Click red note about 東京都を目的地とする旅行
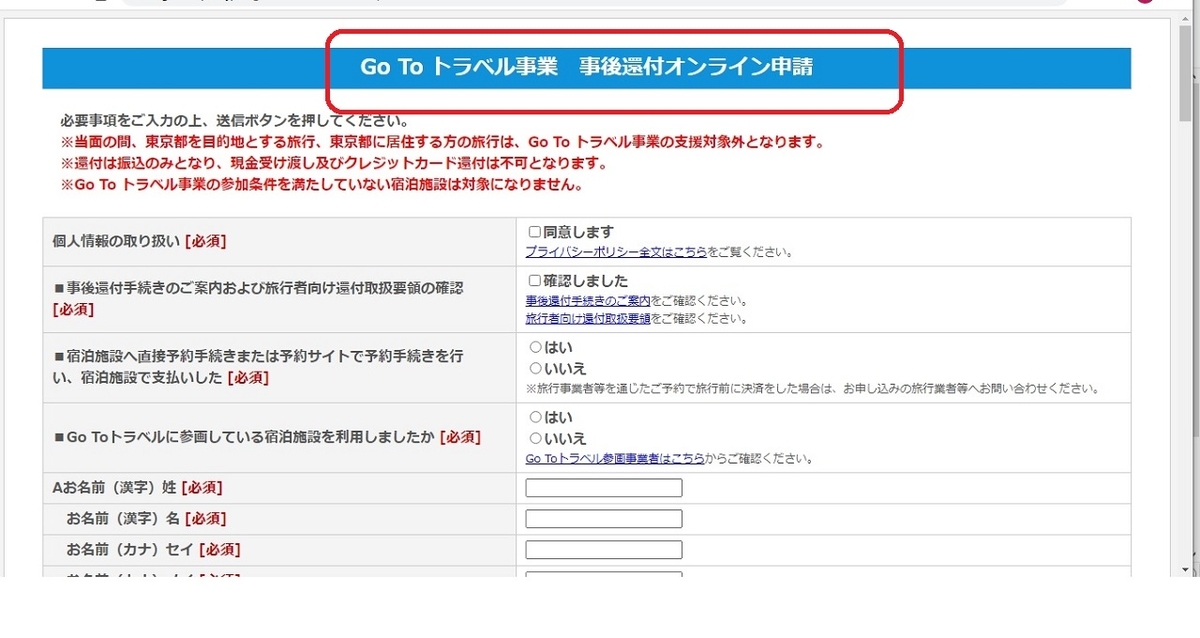Viewport: 1200px width, 638px height. point(442,142)
